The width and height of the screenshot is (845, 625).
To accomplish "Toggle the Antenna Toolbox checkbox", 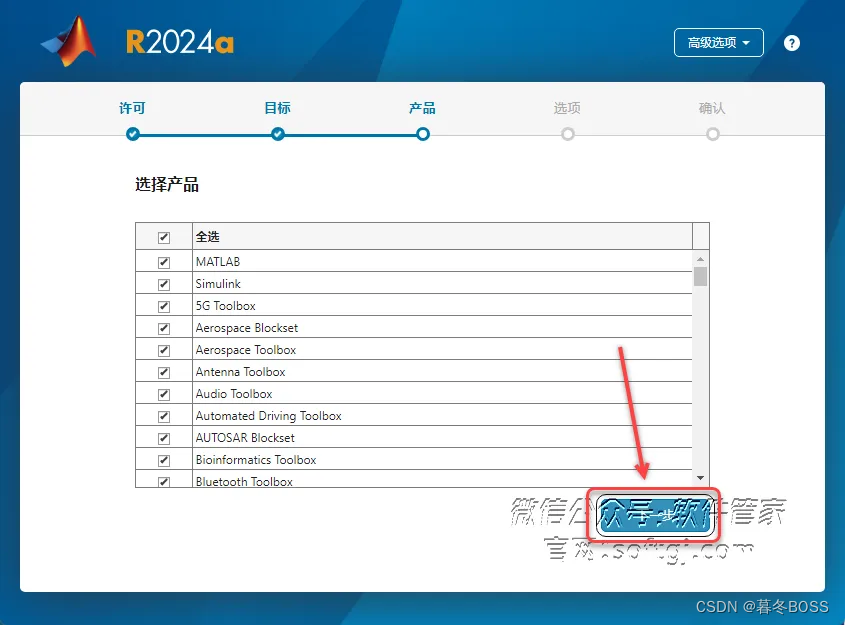I will [x=164, y=373].
